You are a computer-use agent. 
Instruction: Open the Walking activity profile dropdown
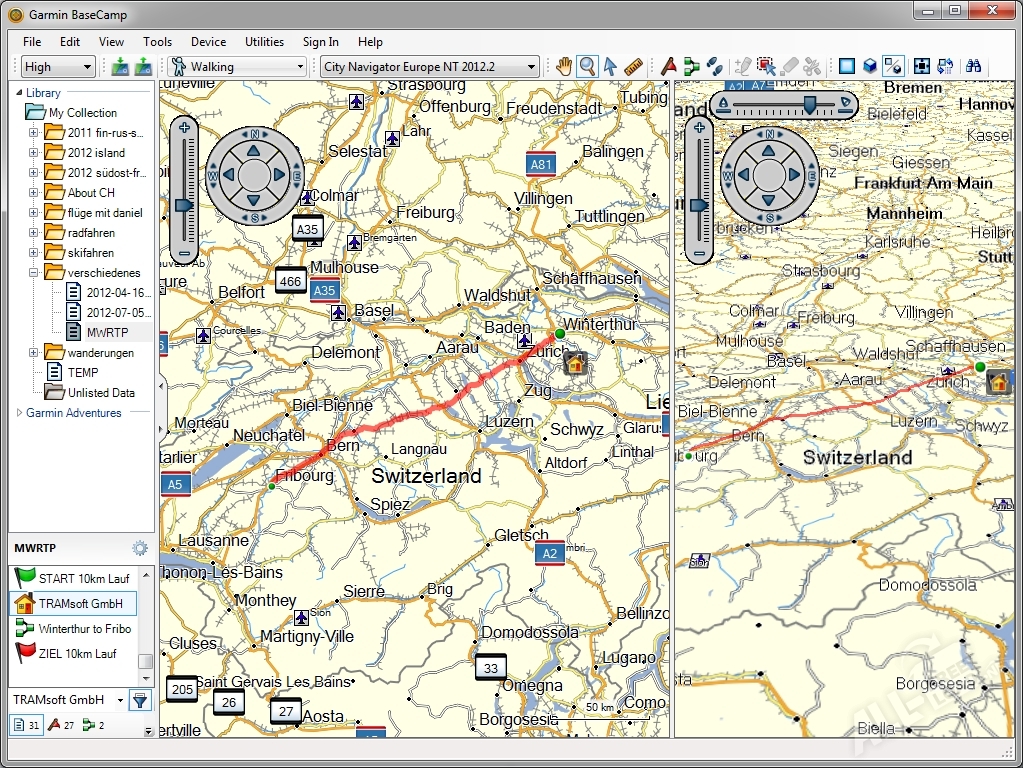click(237, 67)
